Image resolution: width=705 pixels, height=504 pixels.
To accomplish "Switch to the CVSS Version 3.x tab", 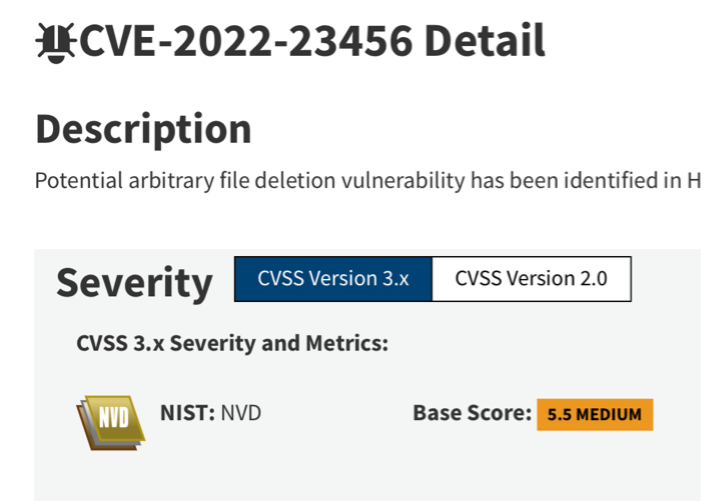I will [333, 279].
